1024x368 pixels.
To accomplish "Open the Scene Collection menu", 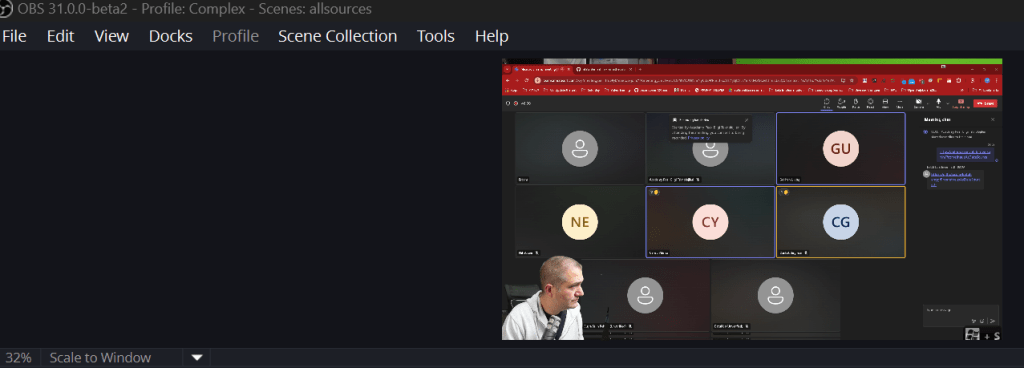I will click(x=338, y=36).
